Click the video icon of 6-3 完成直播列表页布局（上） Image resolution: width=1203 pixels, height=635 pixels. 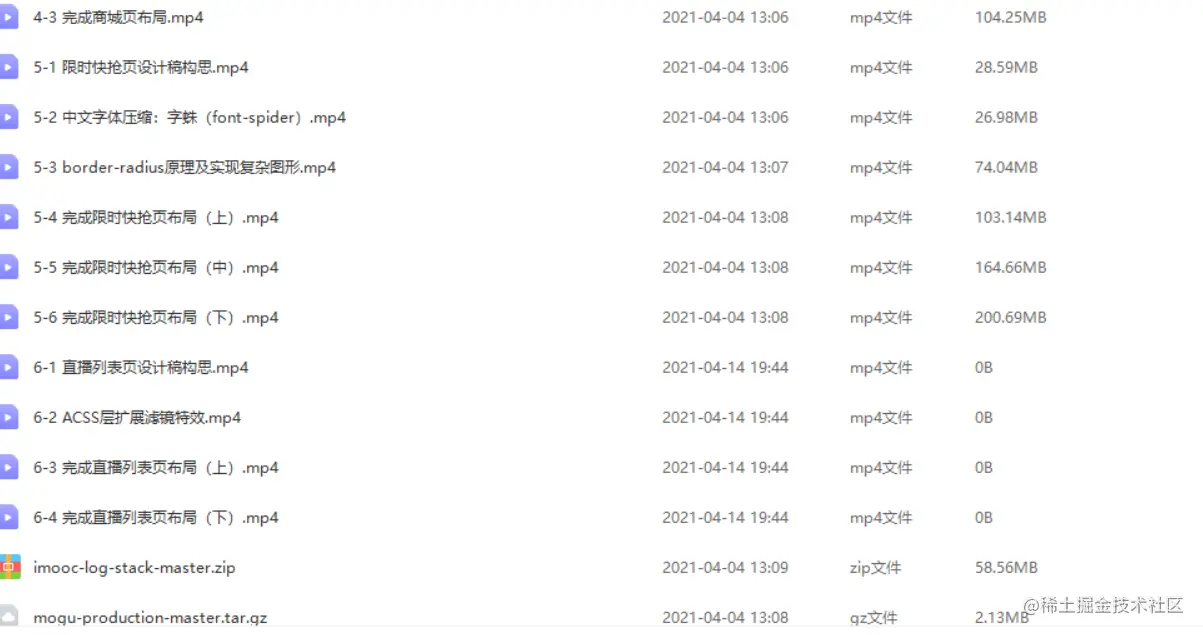(8, 467)
